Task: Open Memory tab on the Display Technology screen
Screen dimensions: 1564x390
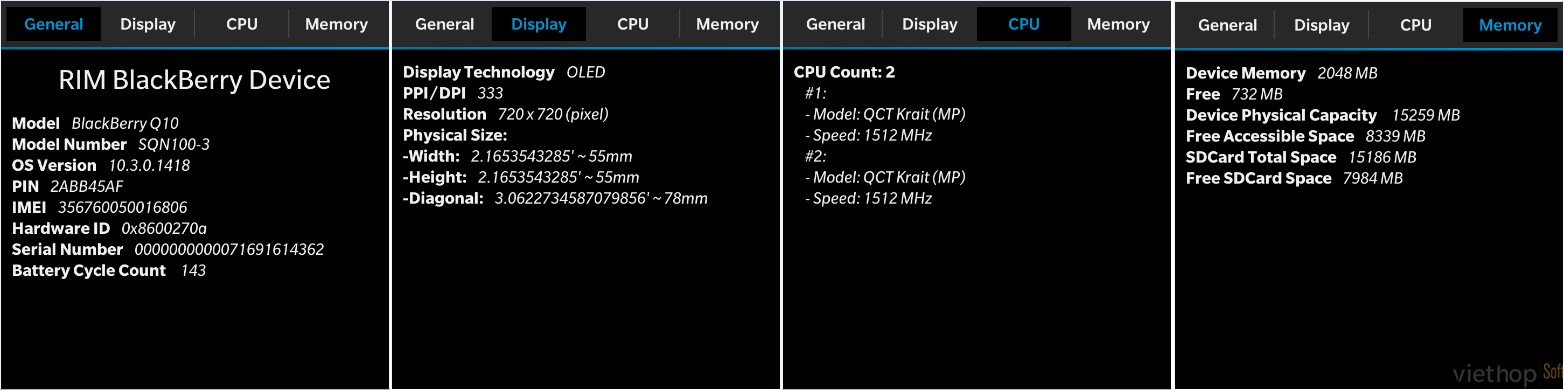Action: [x=727, y=24]
